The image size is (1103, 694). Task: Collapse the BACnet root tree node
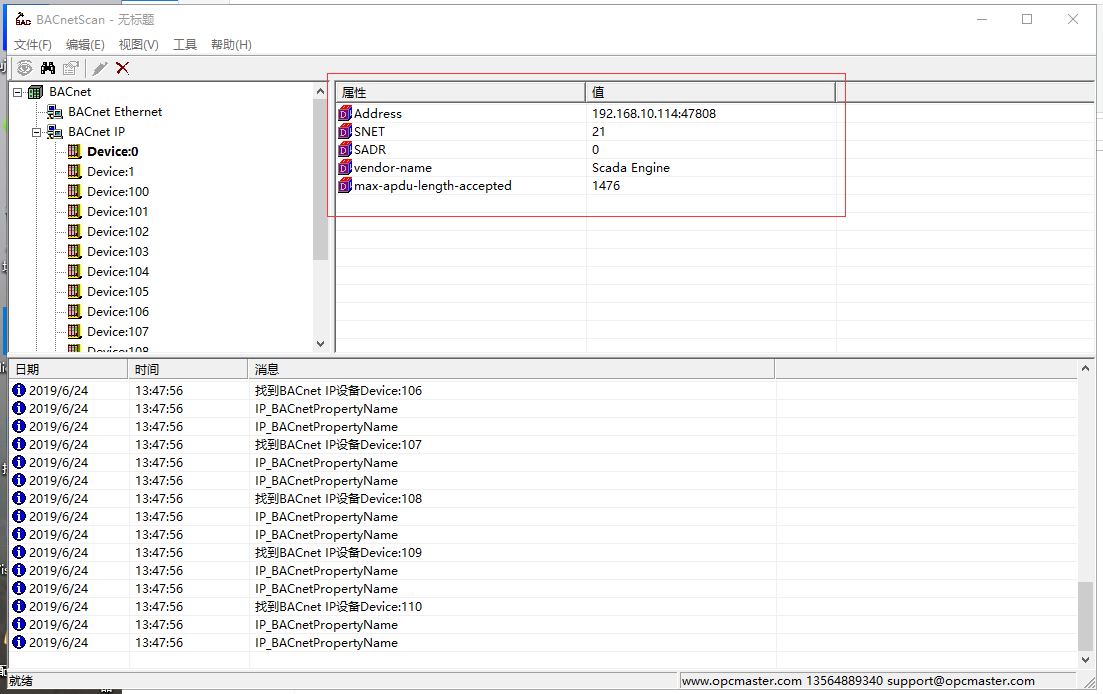click(18, 92)
